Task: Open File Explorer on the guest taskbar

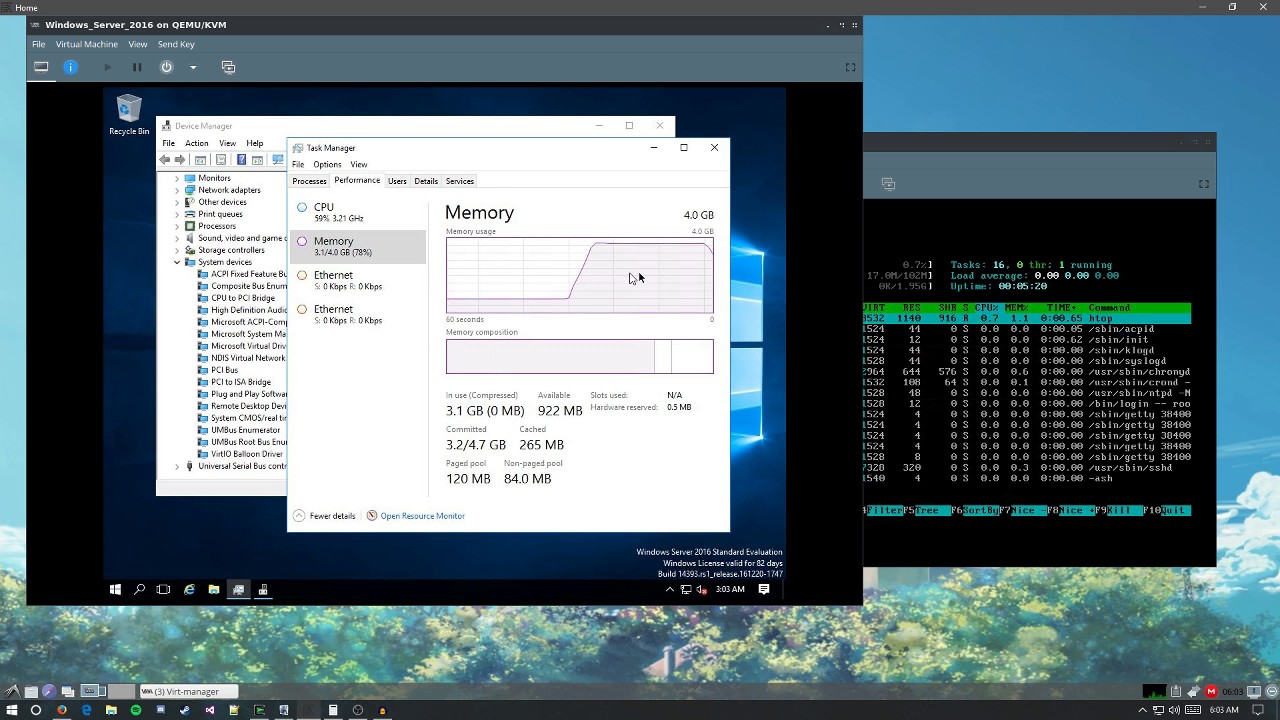Action: tap(214, 590)
